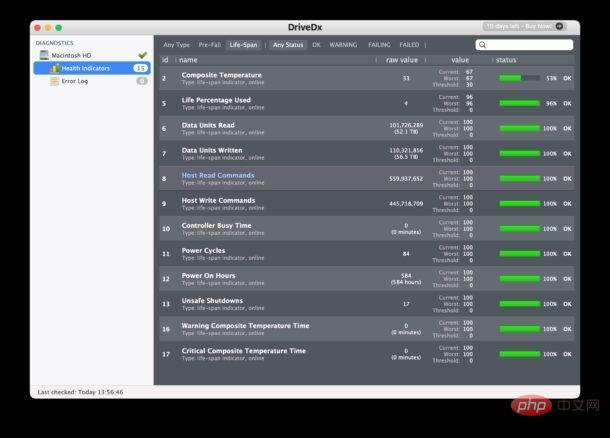Click Host Read Commands status bar
Viewport: 610px width, 438px height.
click(519, 179)
